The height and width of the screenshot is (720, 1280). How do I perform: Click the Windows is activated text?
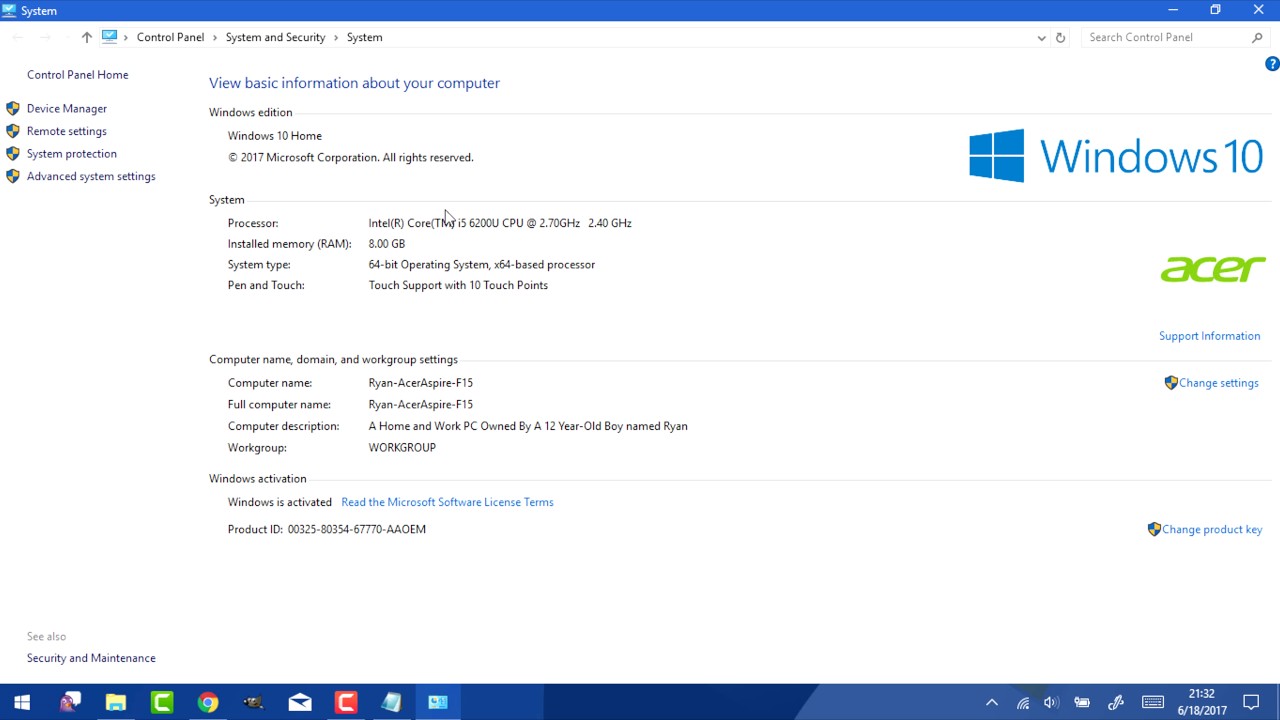coord(280,502)
